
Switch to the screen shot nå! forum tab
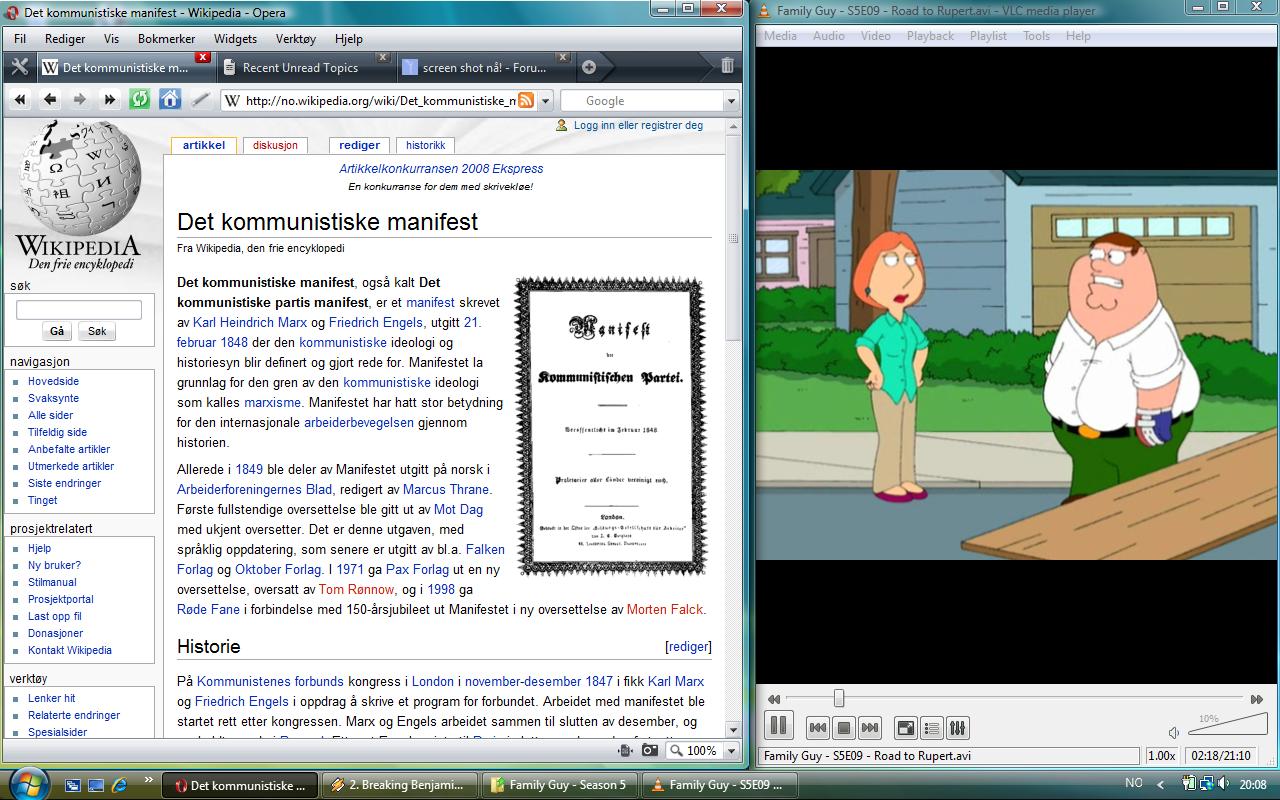tap(485, 67)
